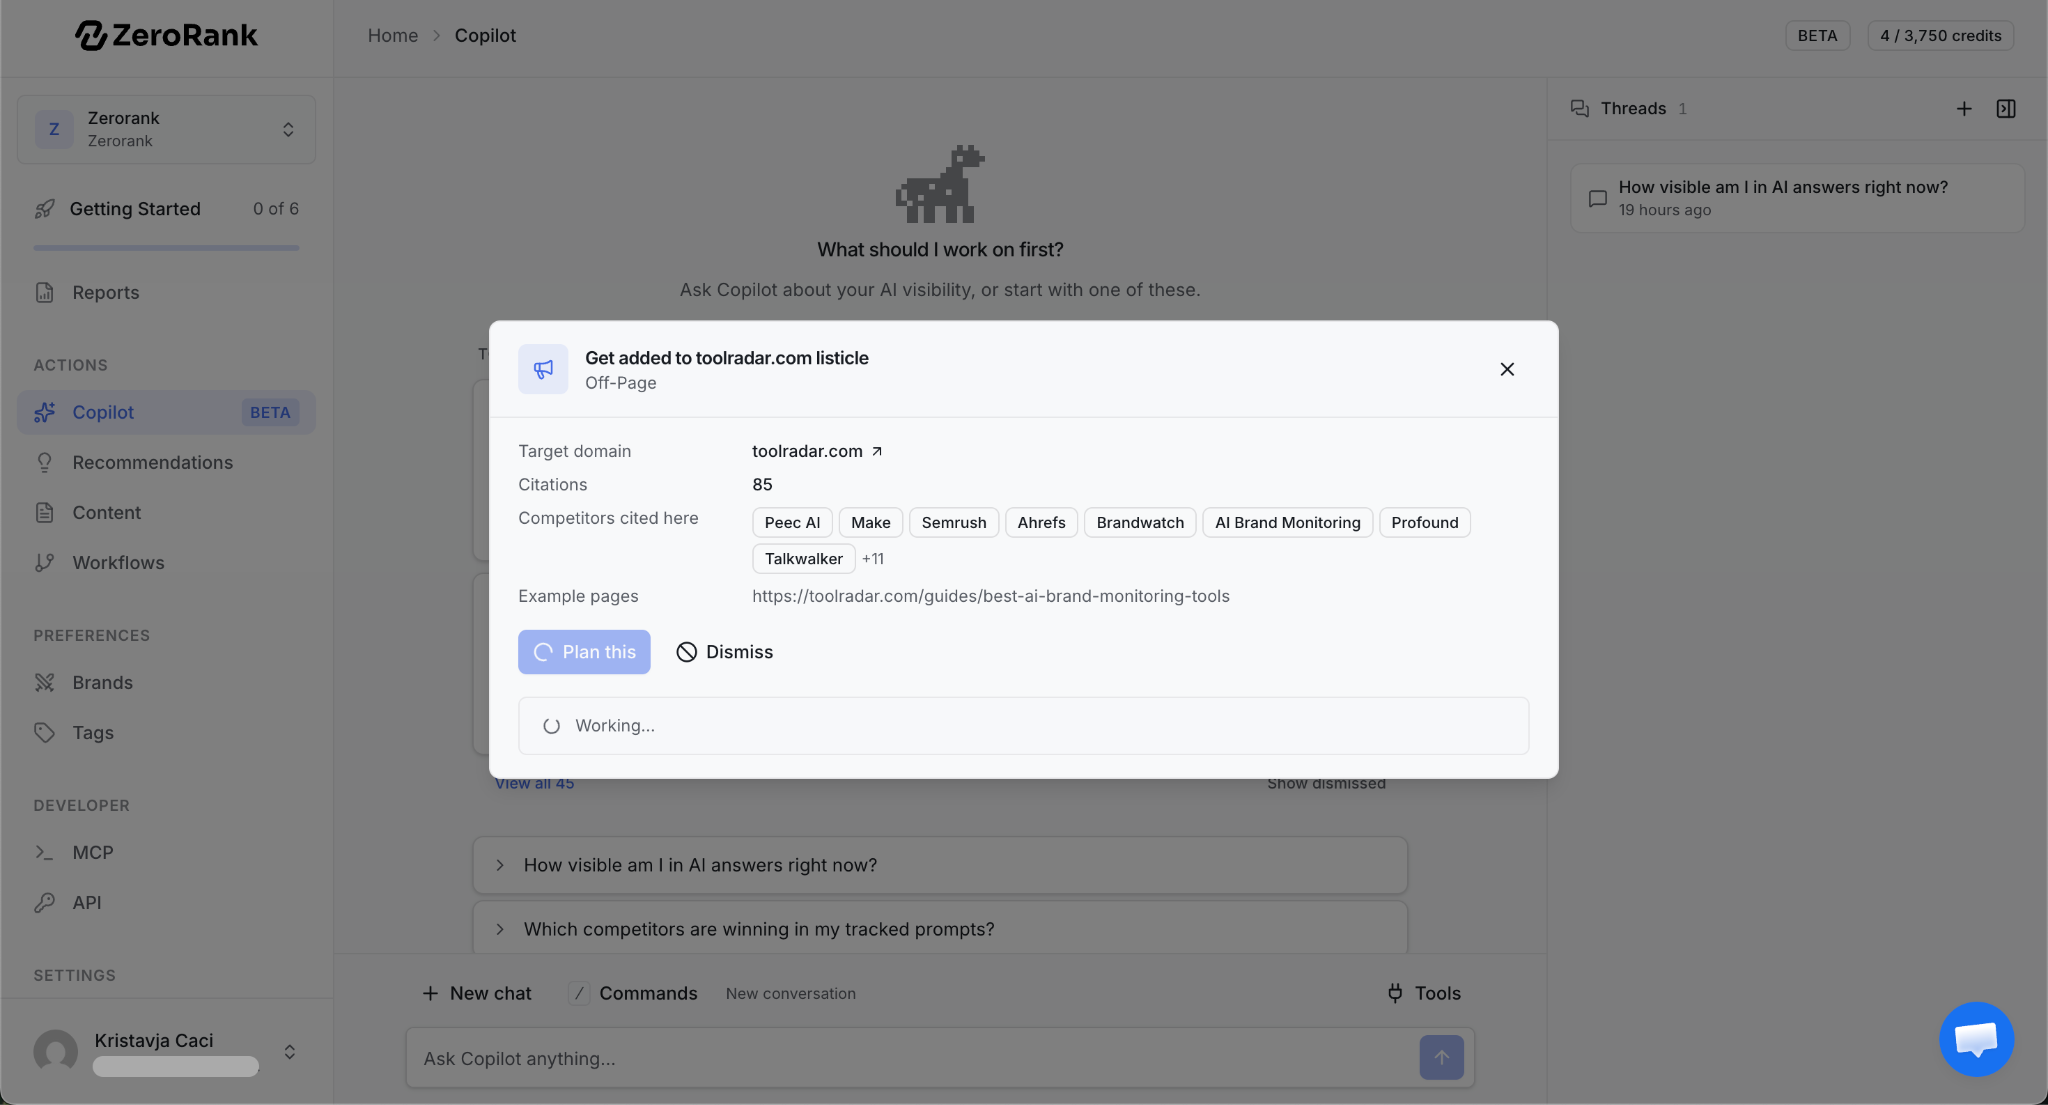
Task: Click the Threads chat bubbles icon
Action: pyautogui.click(x=1580, y=109)
